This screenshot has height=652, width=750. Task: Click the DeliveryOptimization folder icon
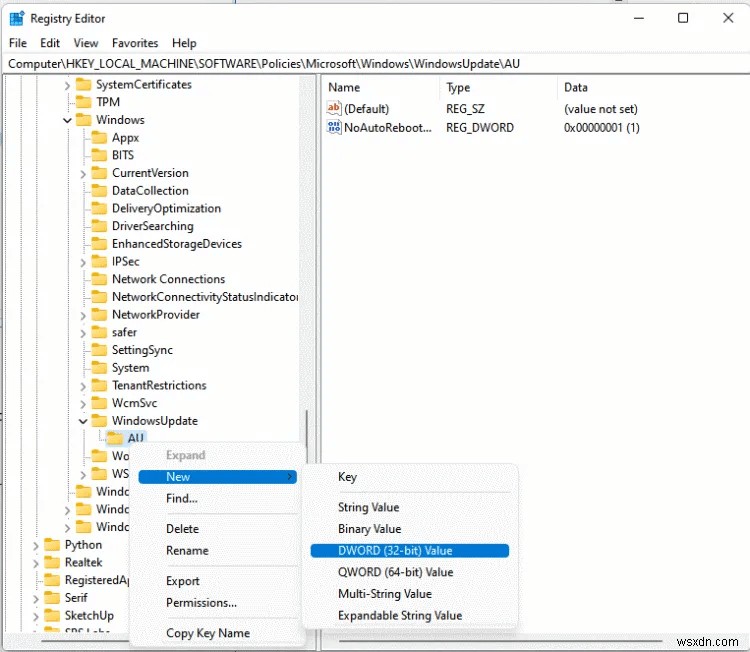[99, 208]
